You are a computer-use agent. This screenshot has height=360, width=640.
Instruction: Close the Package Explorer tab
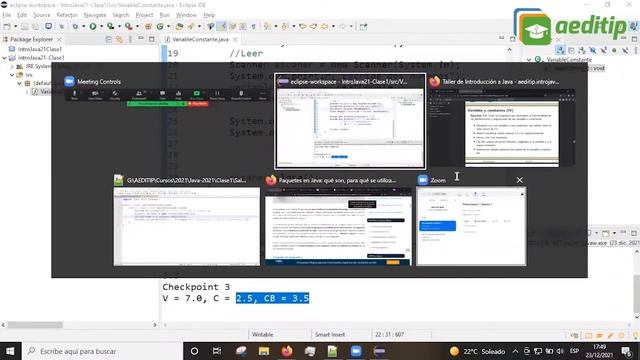click(x=60, y=39)
